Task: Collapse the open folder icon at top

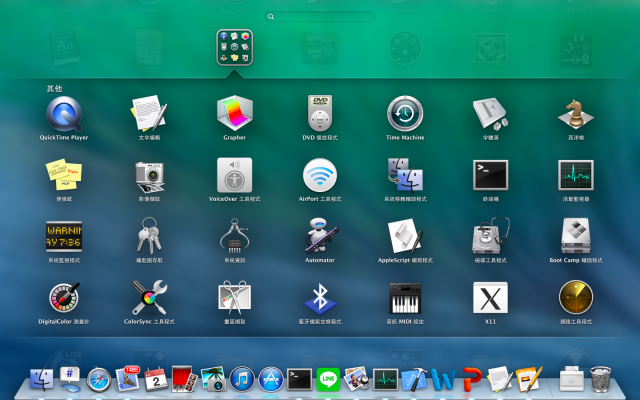Action: point(234,46)
